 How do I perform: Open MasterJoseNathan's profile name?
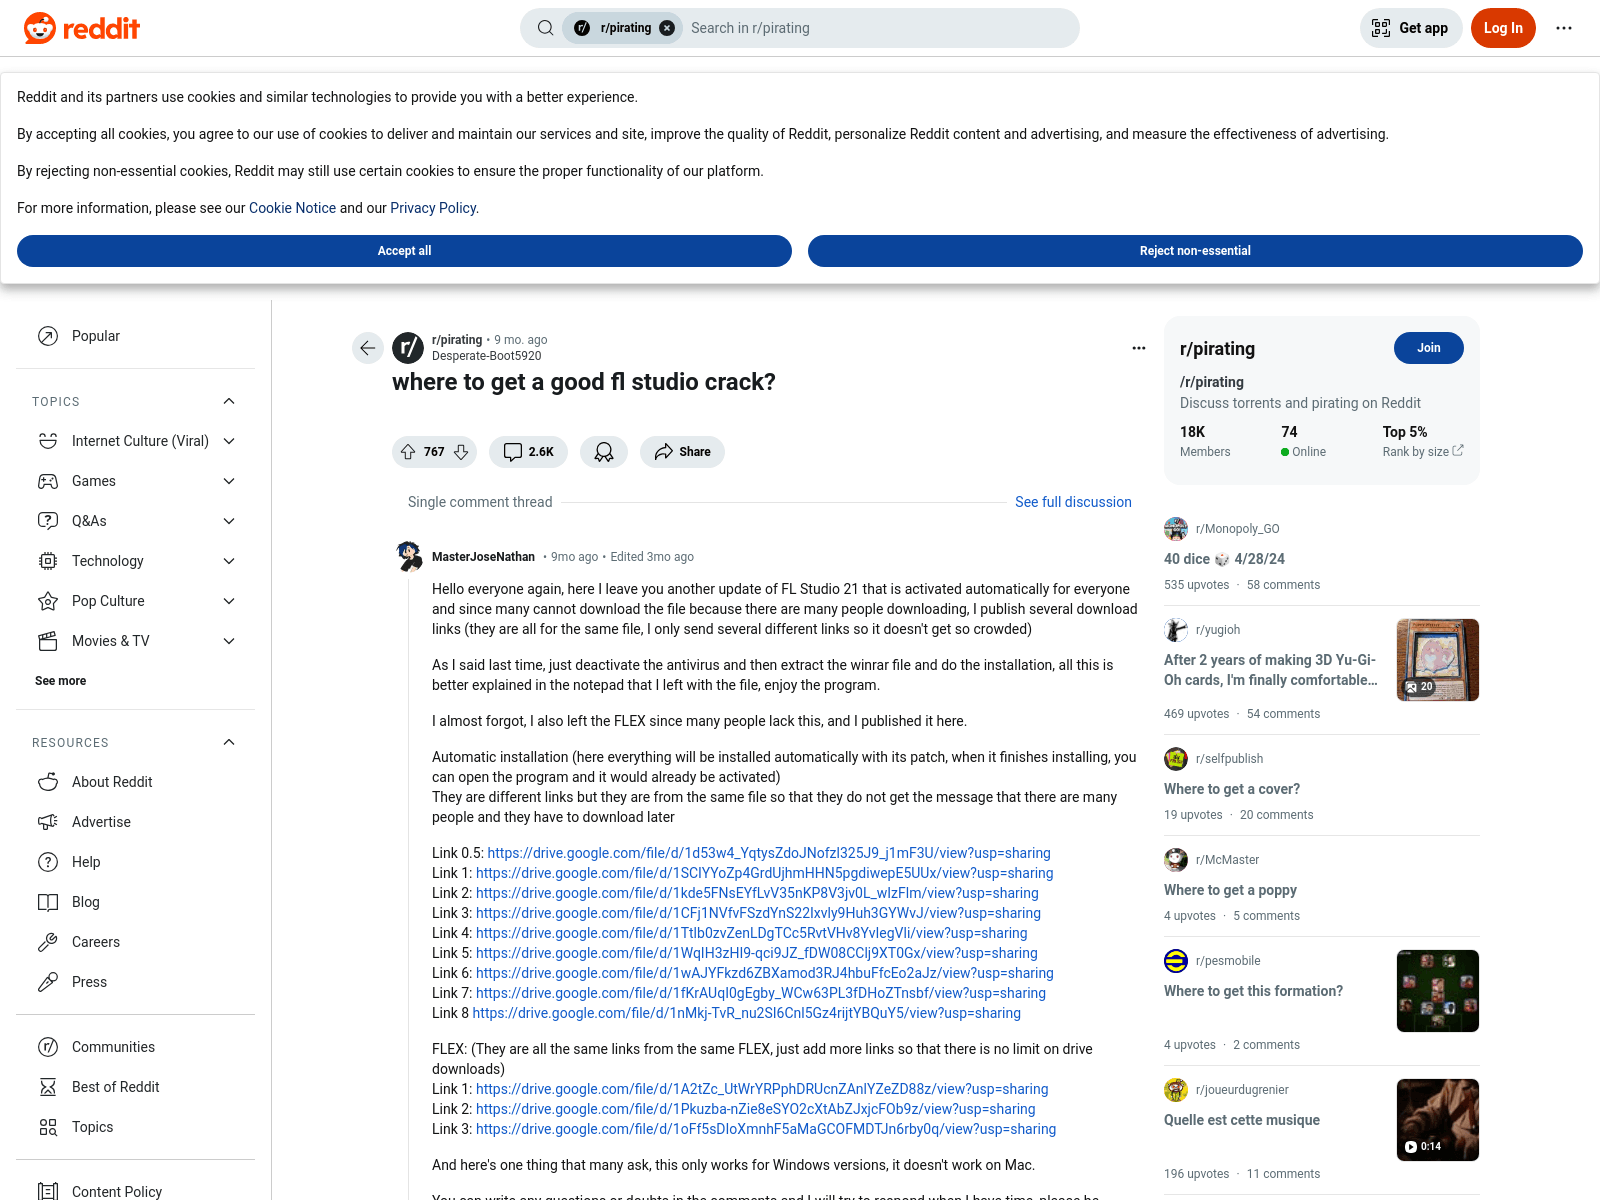(483, 557)
